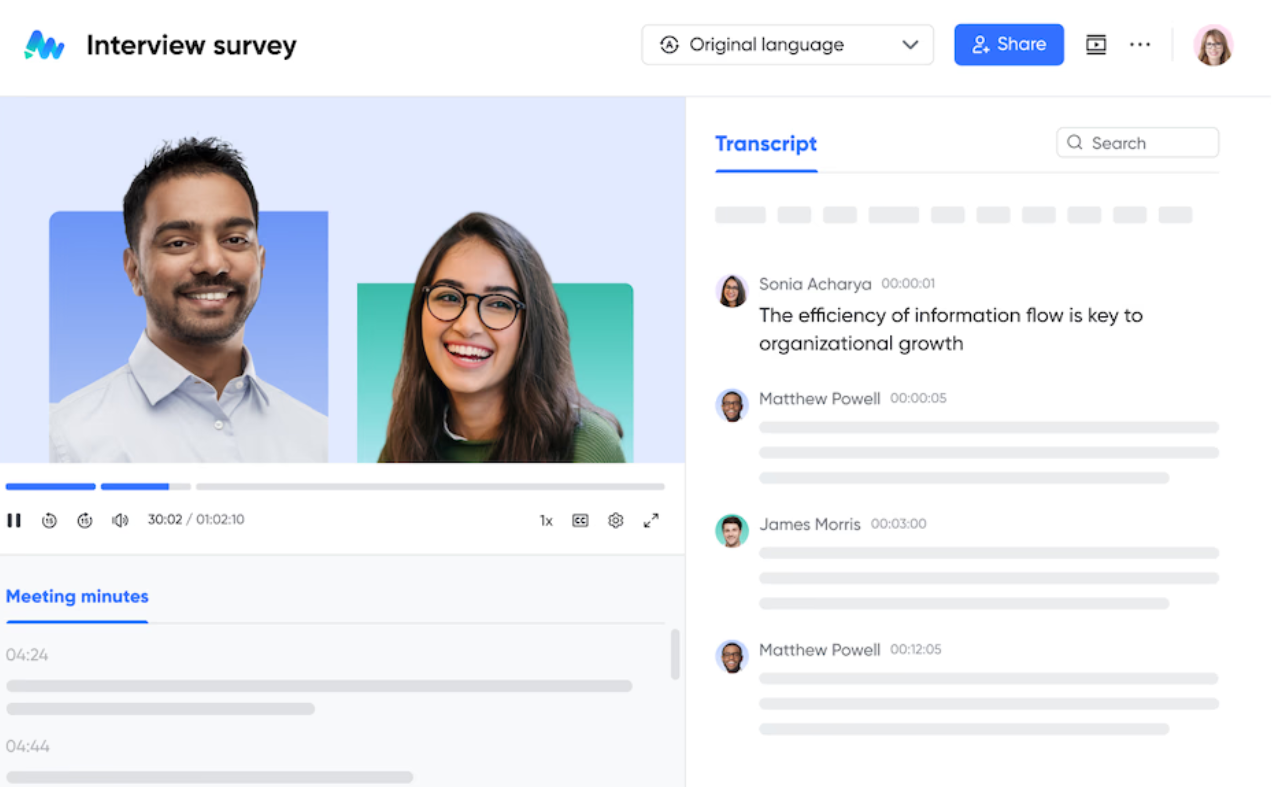The width and height of the screenshot is (1279, 787).
Task: Open the 1x playback speed selector
Action: click(x=546, y=521)
